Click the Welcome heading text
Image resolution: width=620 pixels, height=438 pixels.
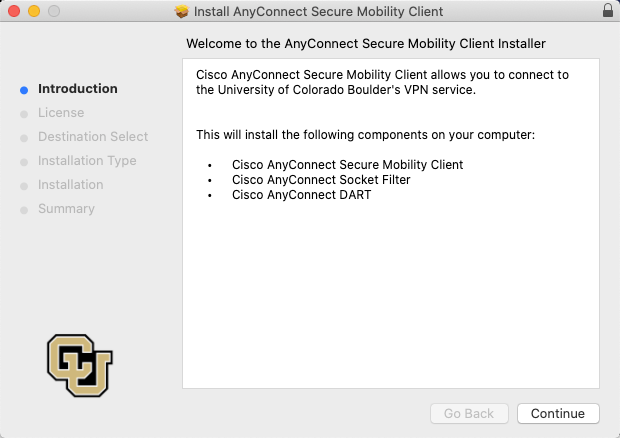pyautogui.click(x=366, y=44)
